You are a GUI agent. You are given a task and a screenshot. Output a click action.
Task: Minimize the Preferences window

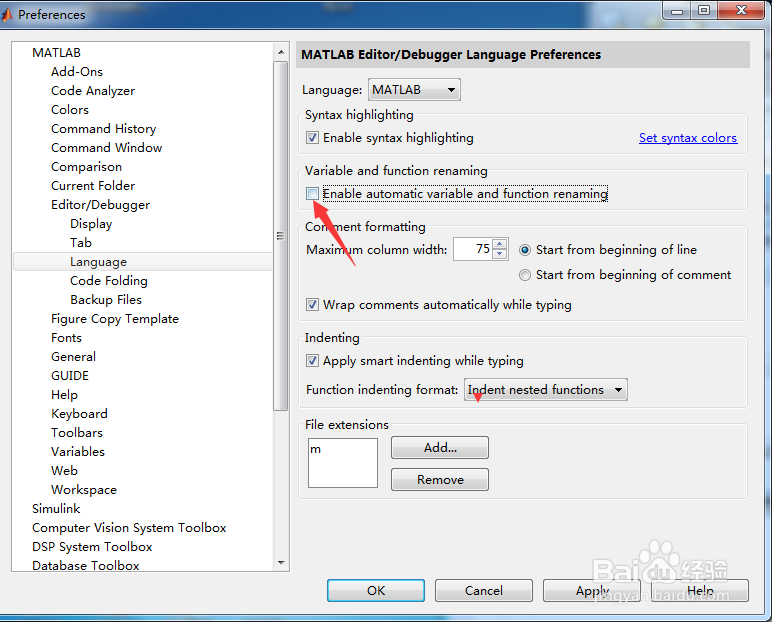point(677,11)
